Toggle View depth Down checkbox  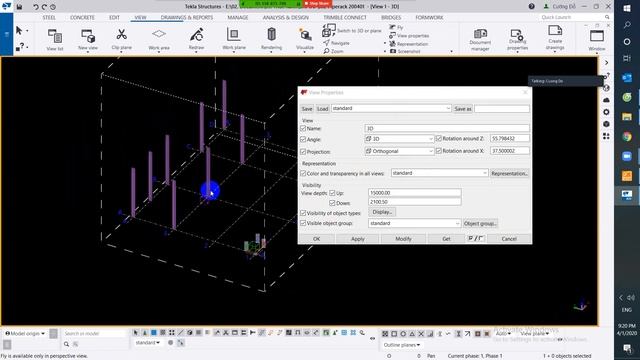(x=332, y=203)
